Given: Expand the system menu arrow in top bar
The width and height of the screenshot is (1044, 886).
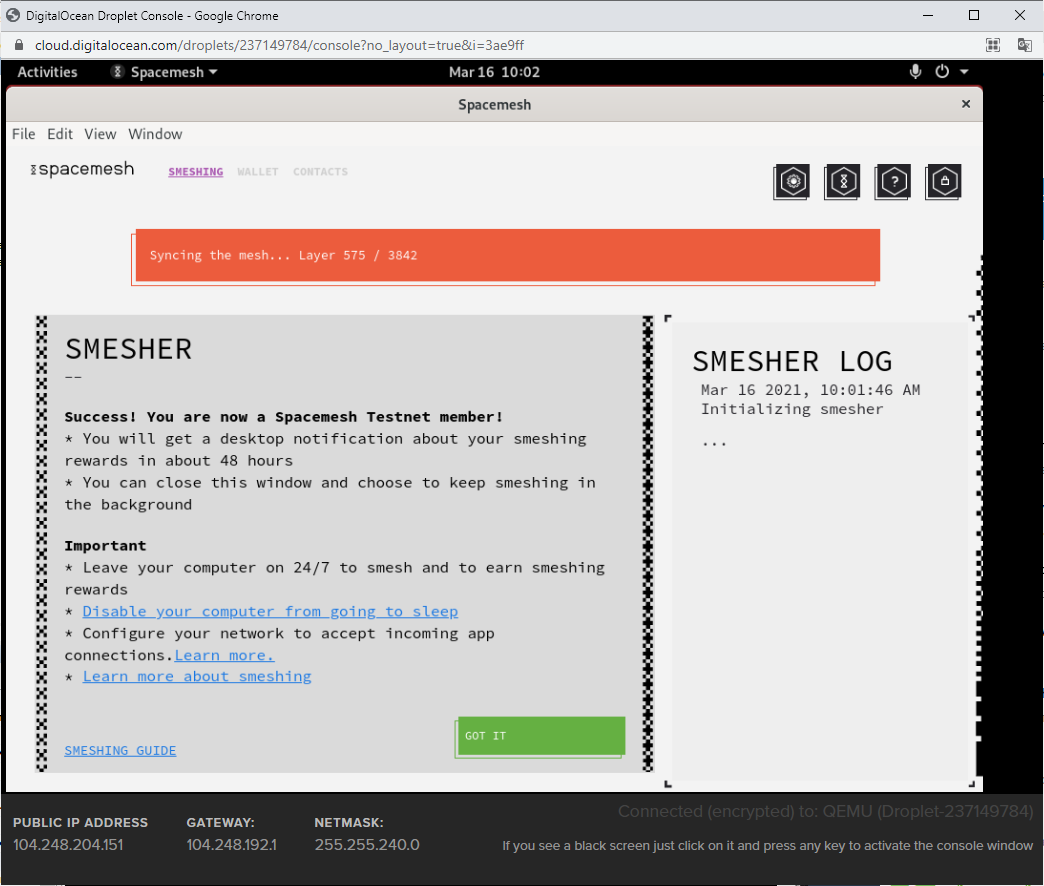Looking at the screenshot, I should pyautogui.click(x=964, y=72).
